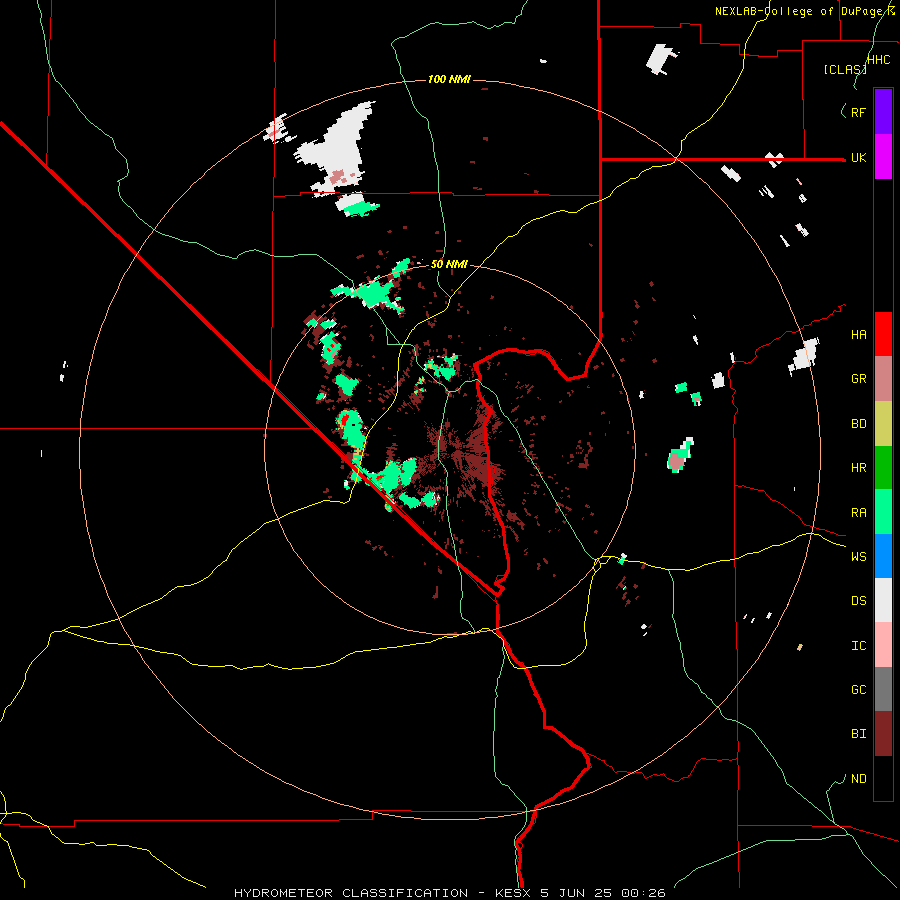The width and height of the screenshot is (900, 900).
Task: Click the purple RF legend color swatch
Action: pos(883,111)
